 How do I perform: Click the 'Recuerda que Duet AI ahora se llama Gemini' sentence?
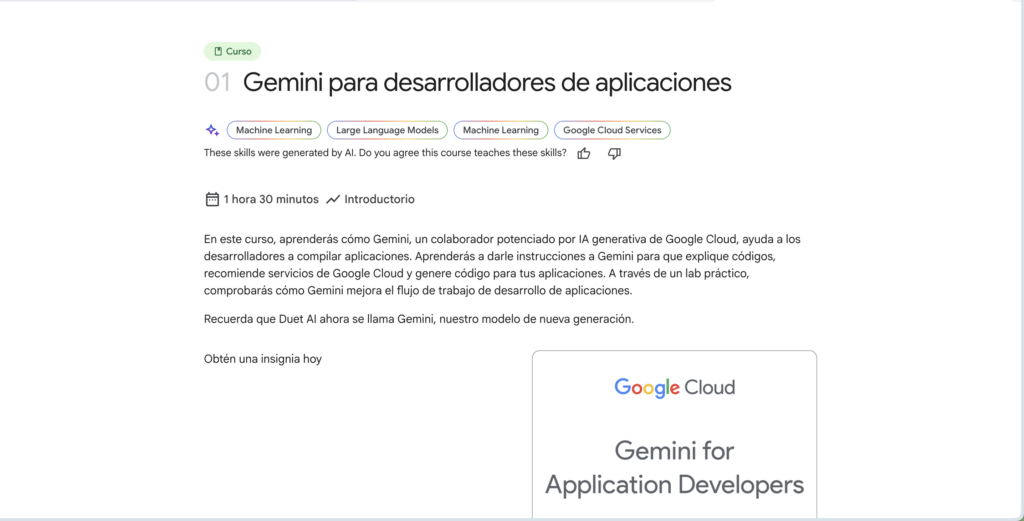[x=419, y=320]
